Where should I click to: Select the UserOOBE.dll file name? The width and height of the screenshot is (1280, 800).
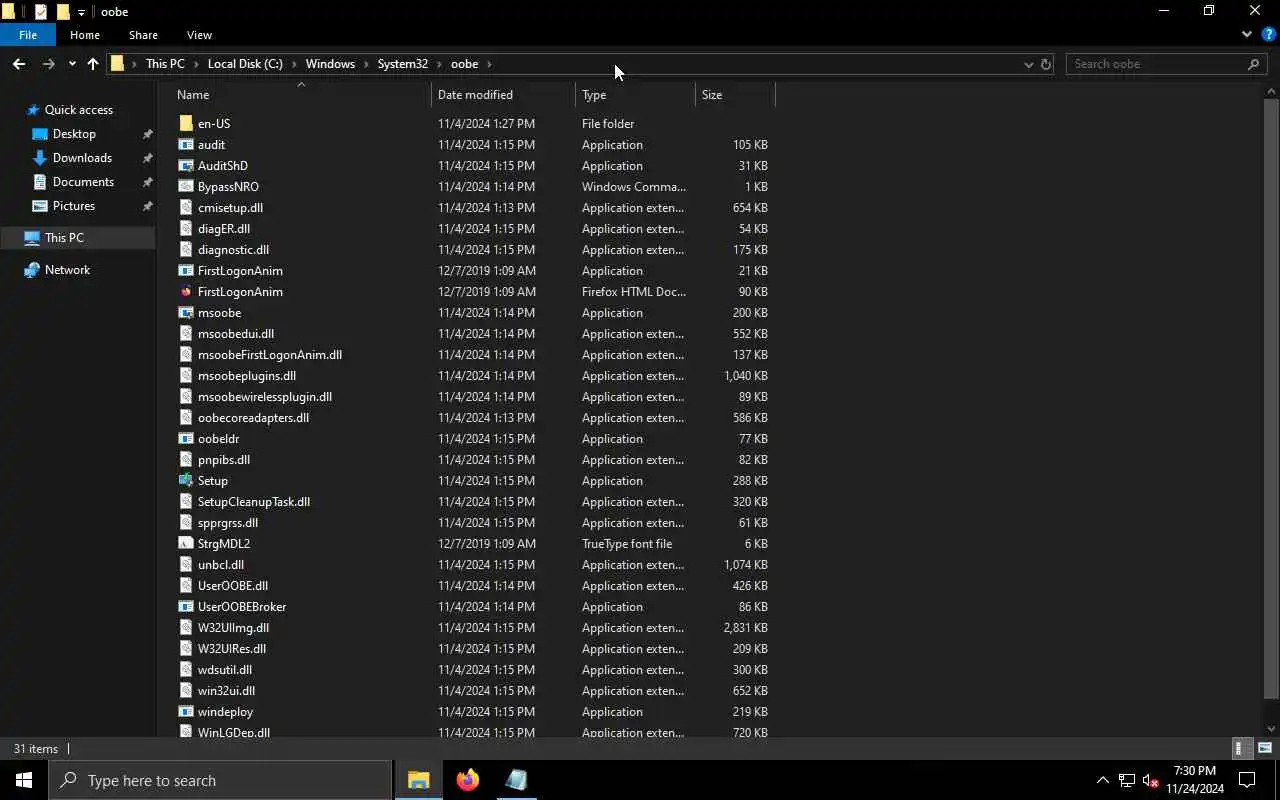[x=233, y=586]
